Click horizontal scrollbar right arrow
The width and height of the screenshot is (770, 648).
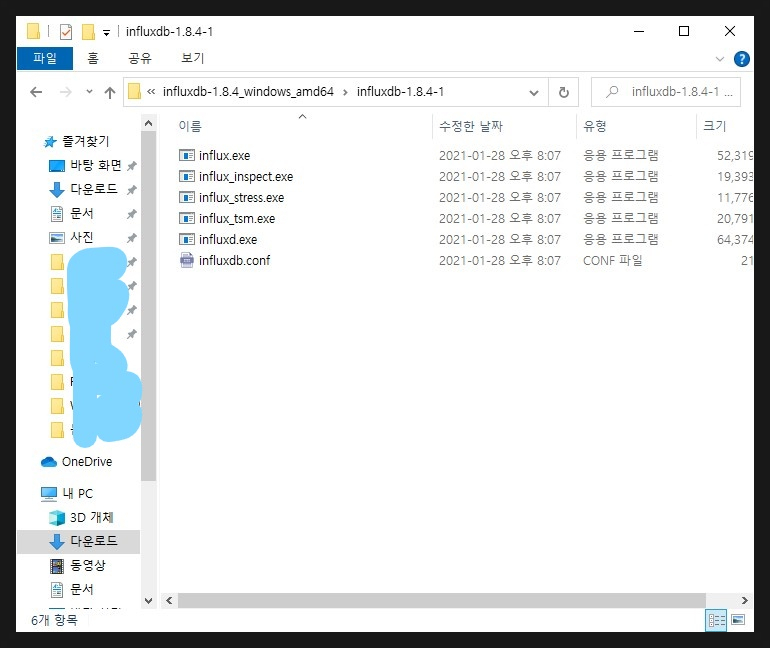click(744, 600)
